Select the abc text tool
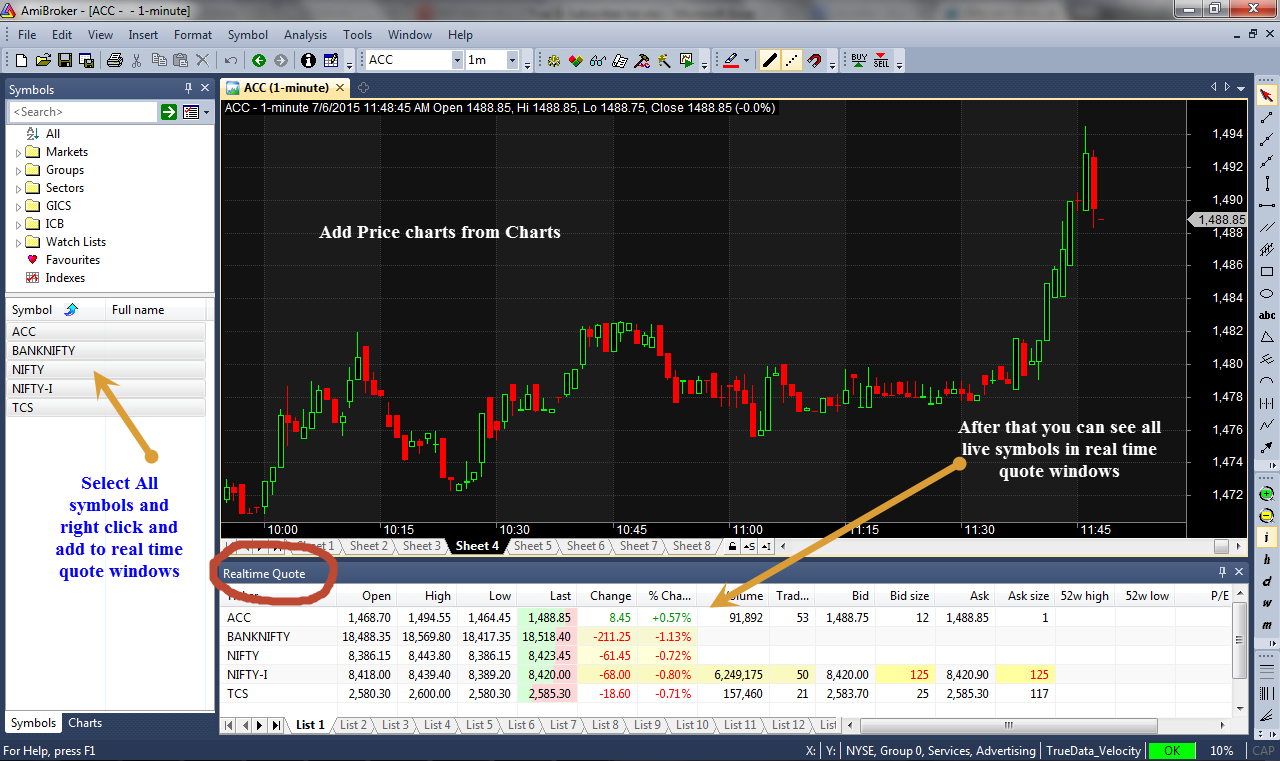1280x761 pixels. pyautogui.click(x=1267, y=314)
